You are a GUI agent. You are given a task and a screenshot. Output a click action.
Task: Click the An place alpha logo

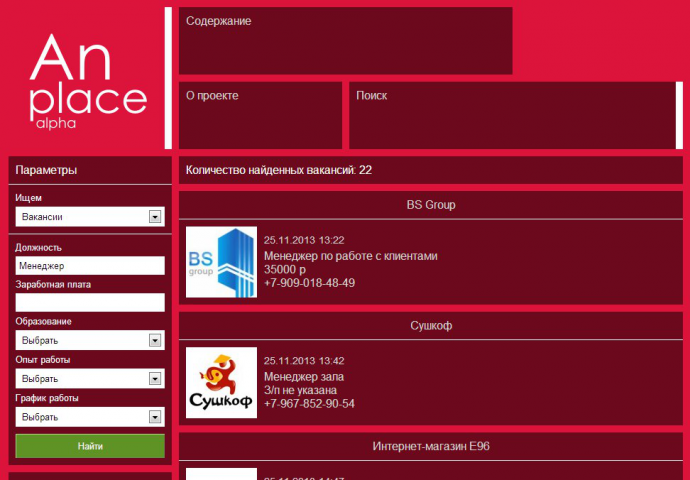(x=88, y=82)
